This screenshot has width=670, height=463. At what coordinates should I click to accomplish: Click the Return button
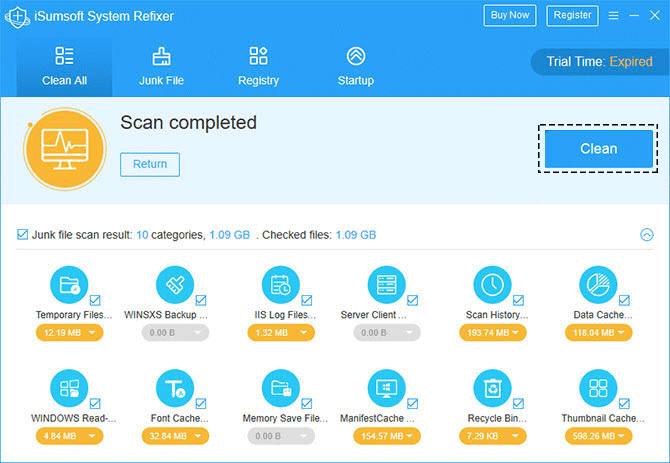click(x=150, y=164)
